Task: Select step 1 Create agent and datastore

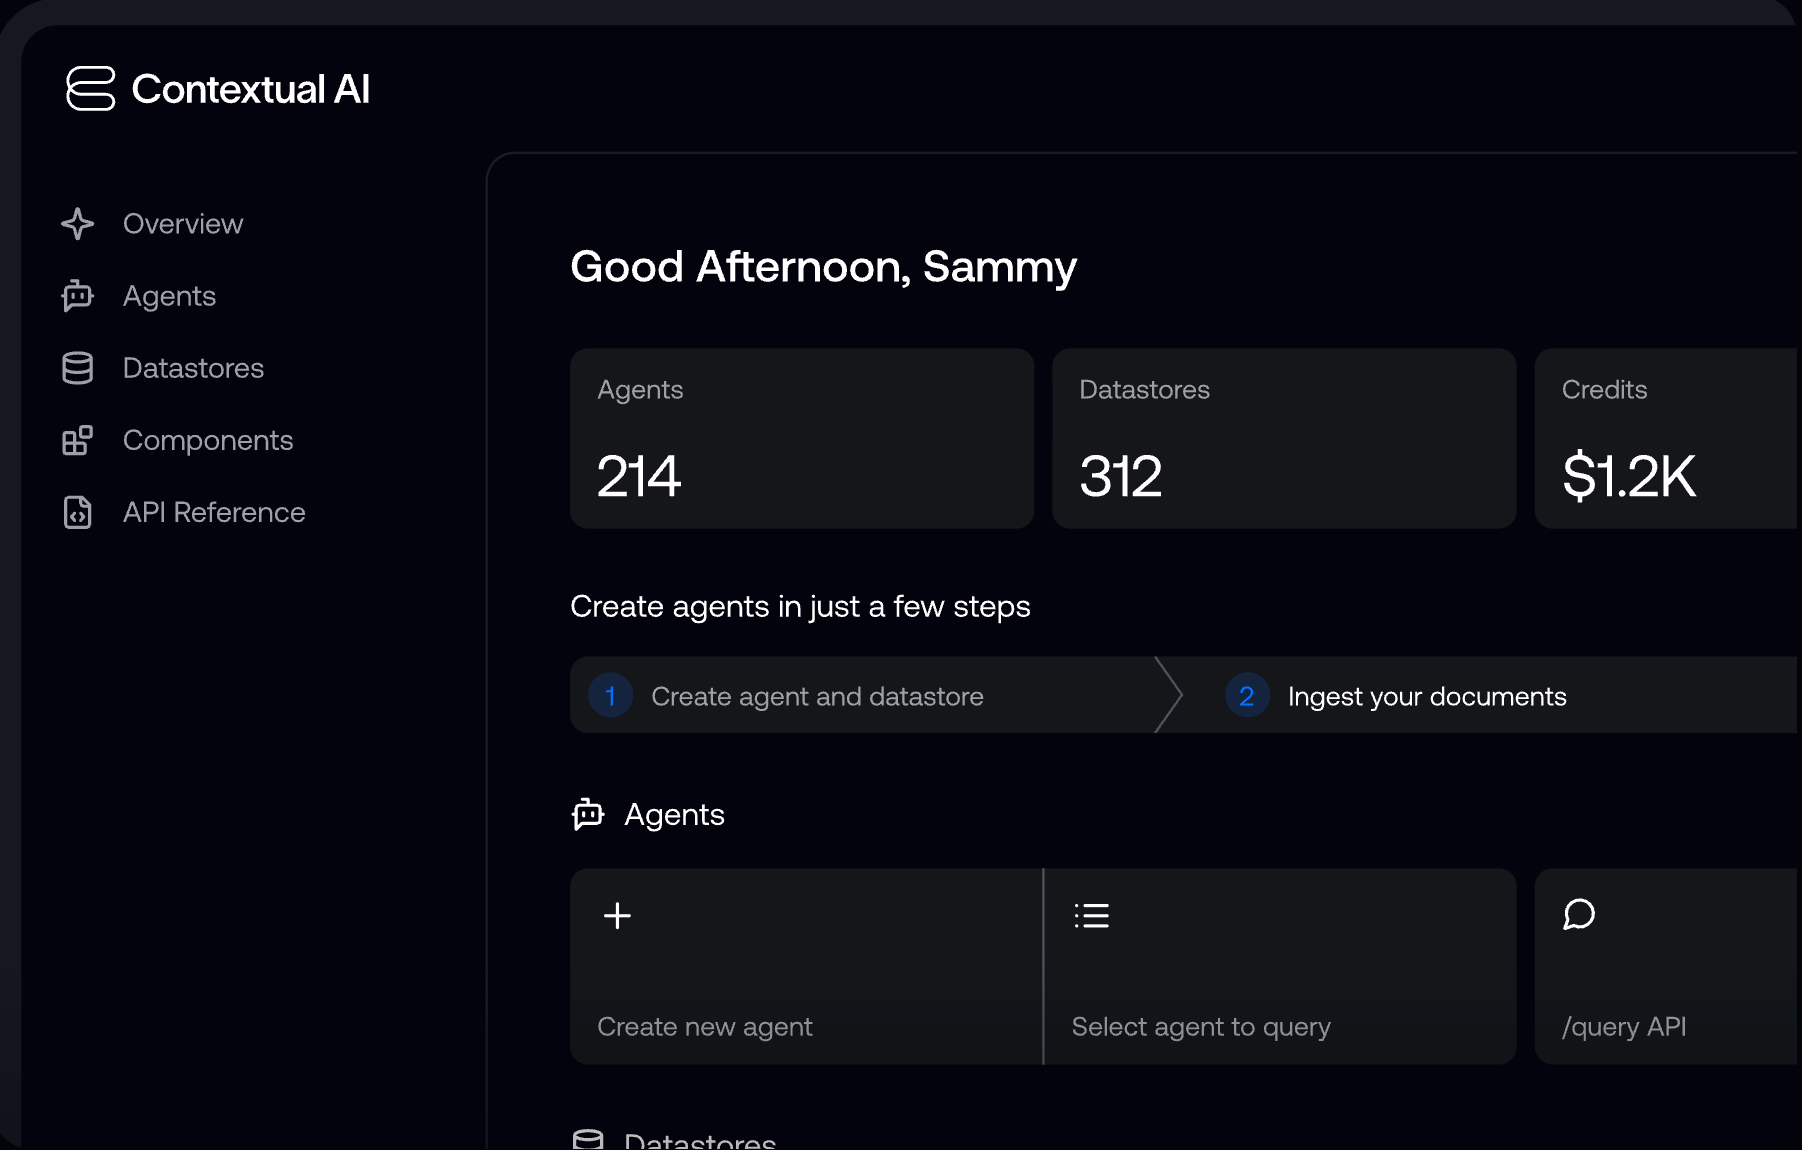Action: [x=816, y=696]
